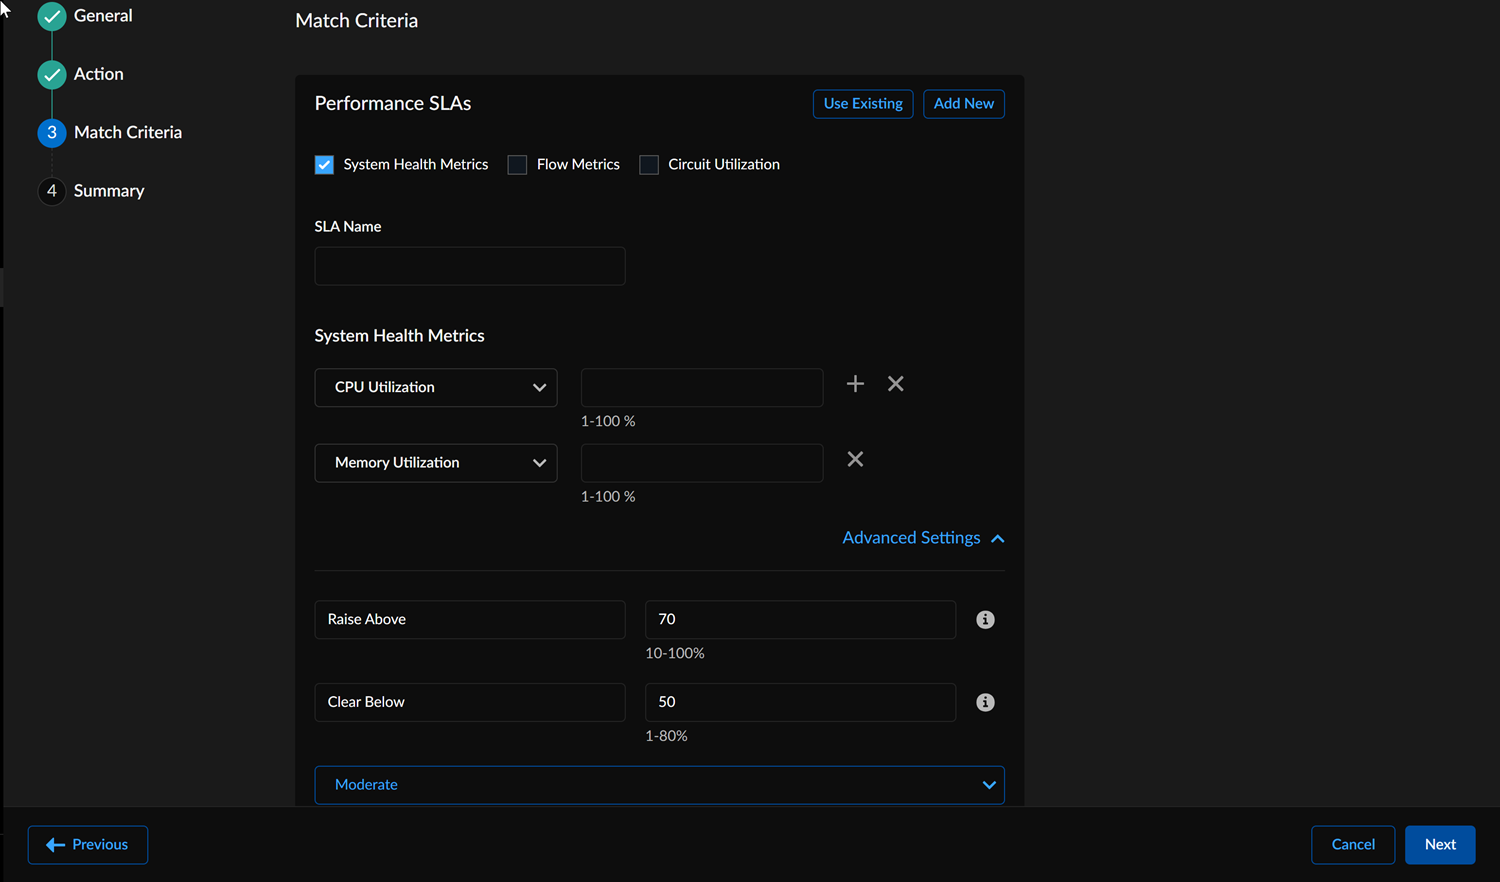Remove the Memory Utilization metric row
This screenshot has width=1500, height=882.
coord(855,459)
